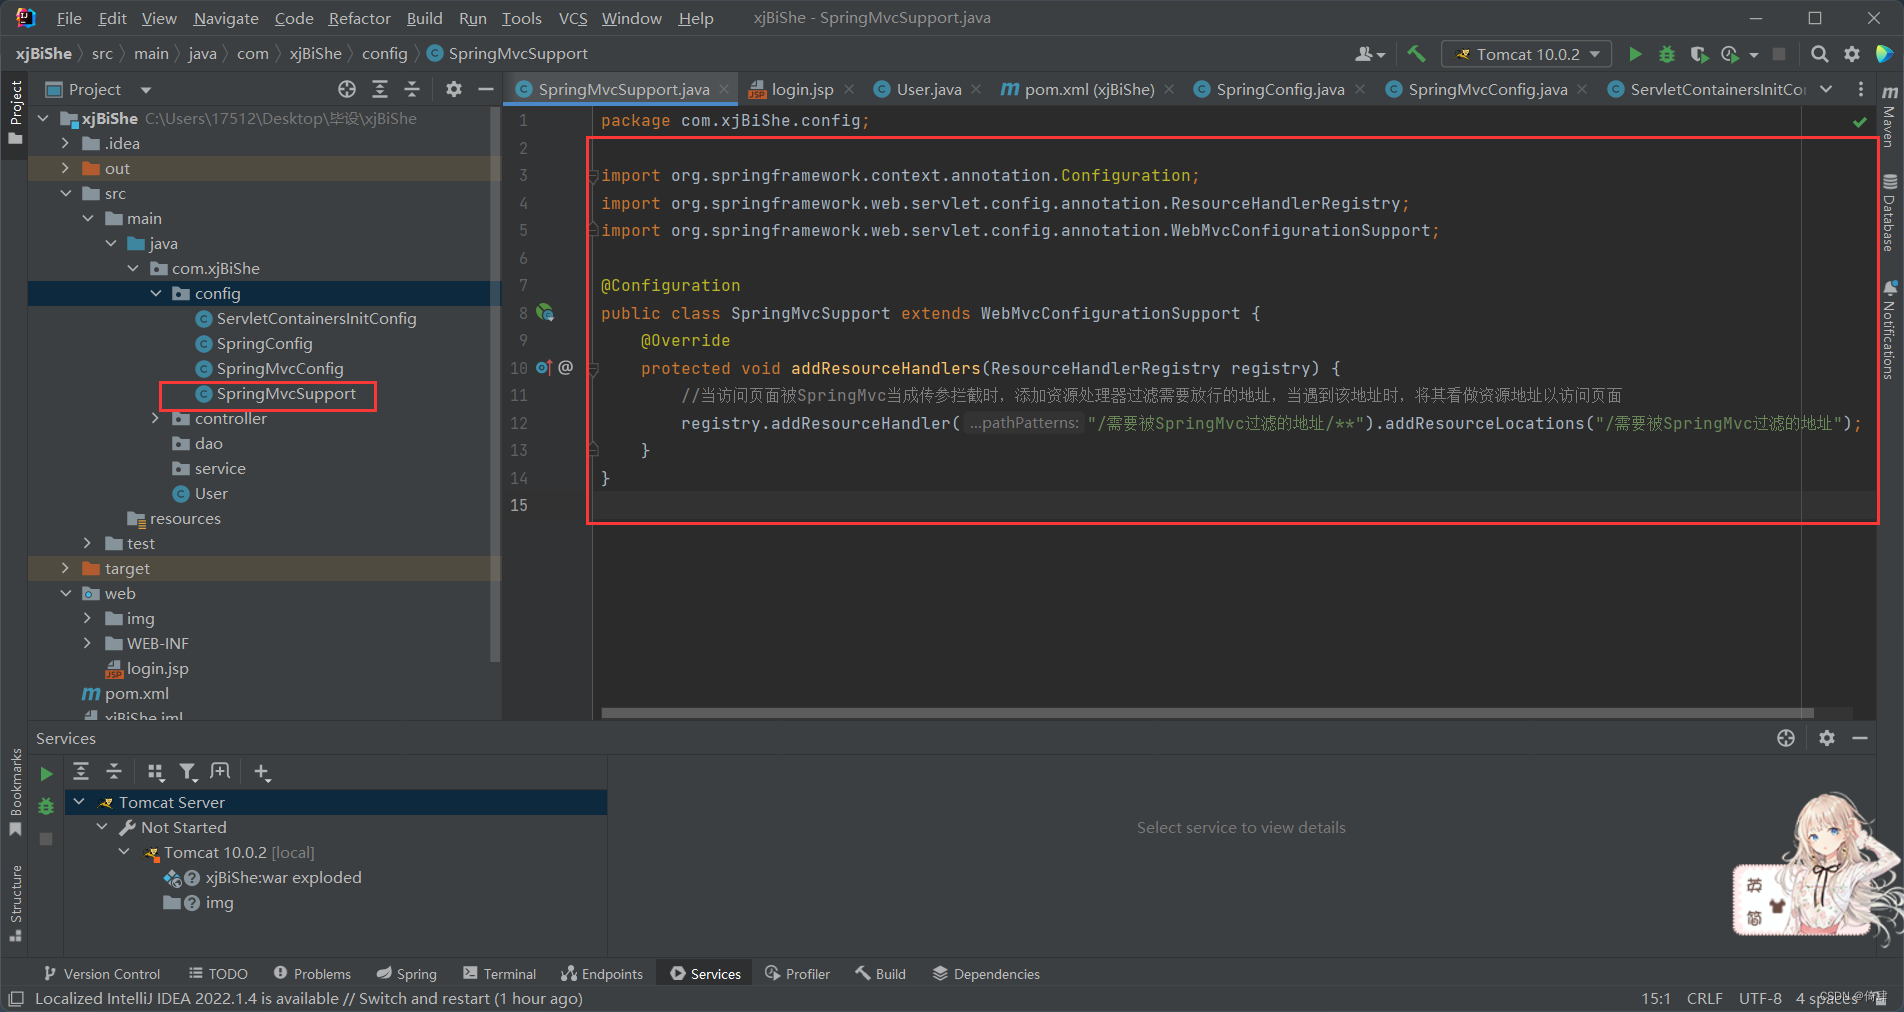Open the Dependencies tool window
1904x1012 pixels.
[986, 974]
